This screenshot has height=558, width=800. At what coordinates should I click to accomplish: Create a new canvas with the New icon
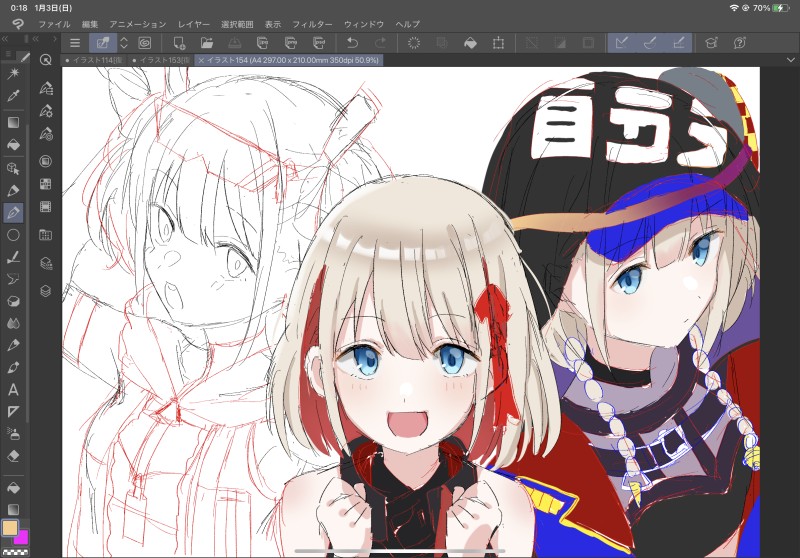(x=179, y=43)
